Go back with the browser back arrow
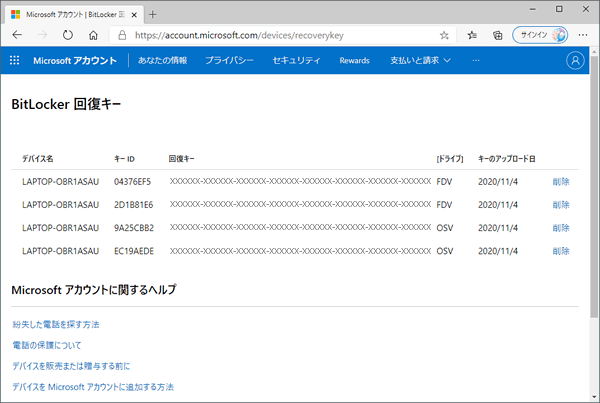The image size is (600, 403). pos(17,35)
